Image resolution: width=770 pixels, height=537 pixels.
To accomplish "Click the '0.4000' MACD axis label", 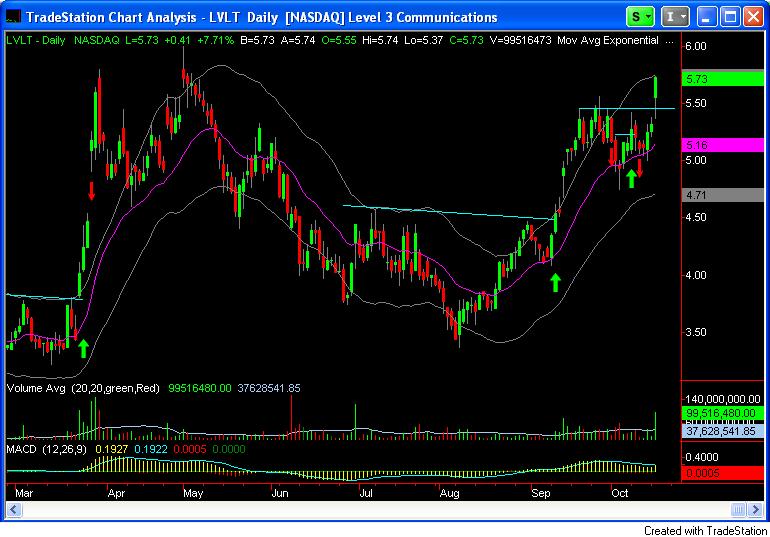I will [702, 457].
